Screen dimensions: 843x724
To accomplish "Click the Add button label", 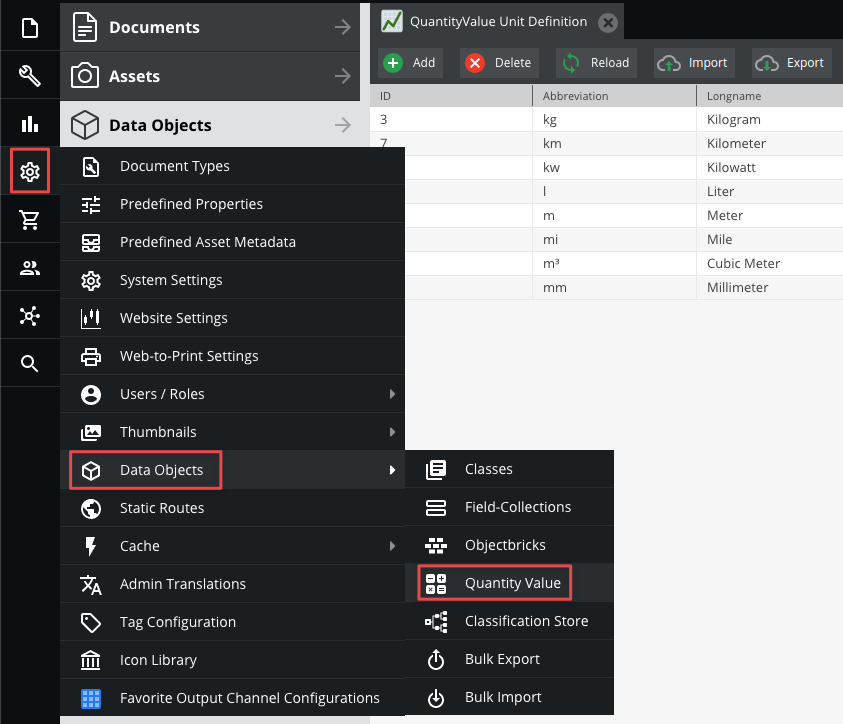I will pos(424,63).
